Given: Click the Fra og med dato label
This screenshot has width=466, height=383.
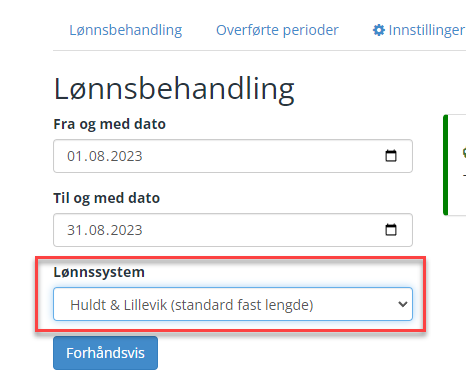Looking at the screenshot, I should pos(109,124).
